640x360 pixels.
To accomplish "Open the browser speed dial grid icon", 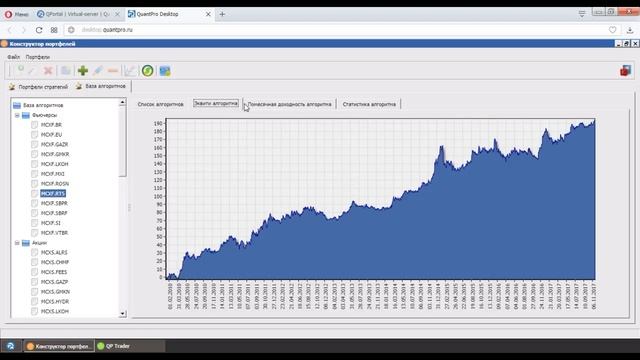I will coord(54,30).
